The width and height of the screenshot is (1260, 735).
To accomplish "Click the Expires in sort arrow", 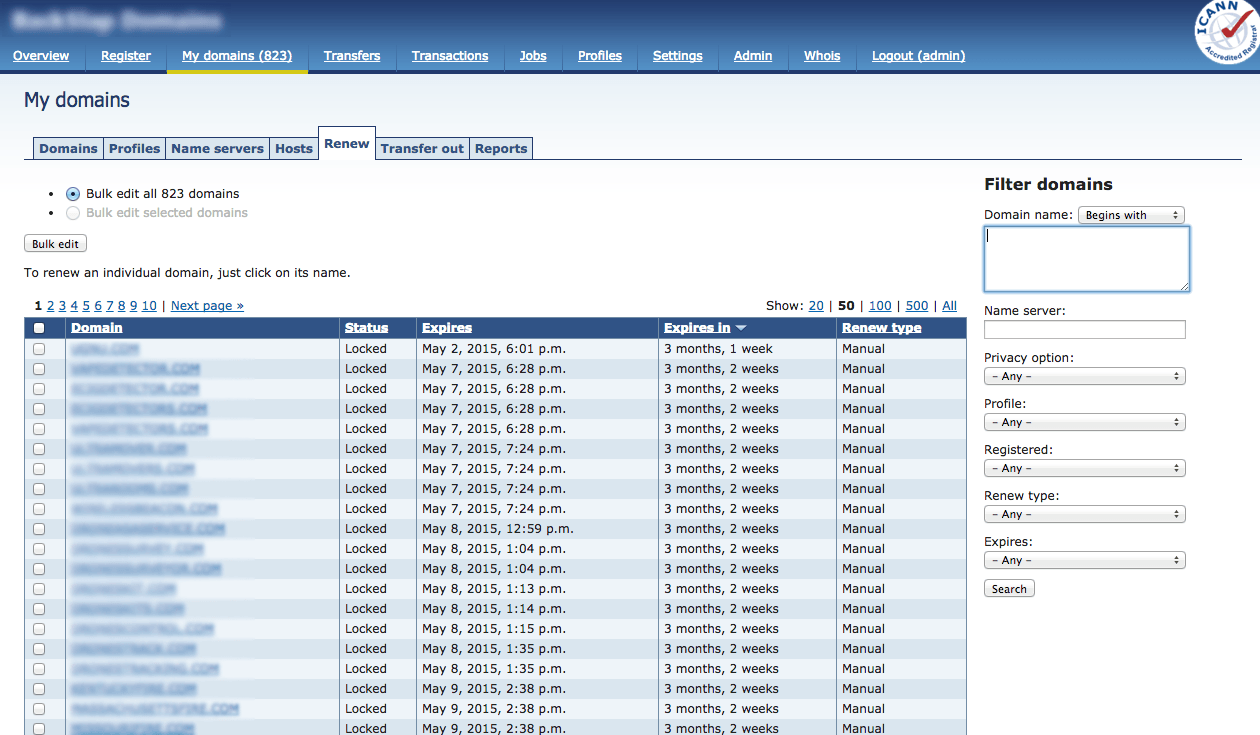I will click(x=741, y=328).
